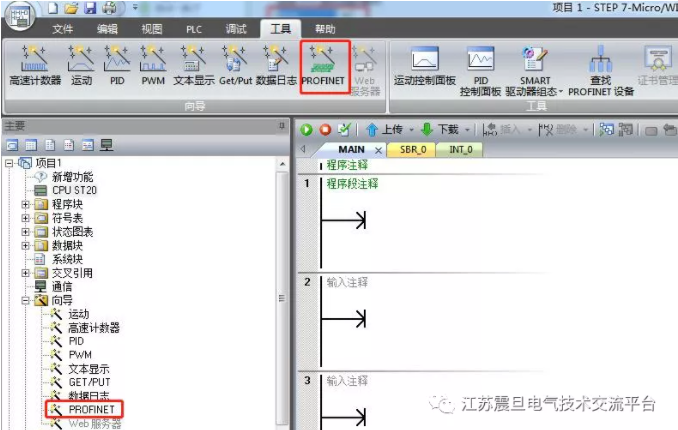Expand the 状态图表 tree node
678x430 pixels.
(x=26, y=232)
